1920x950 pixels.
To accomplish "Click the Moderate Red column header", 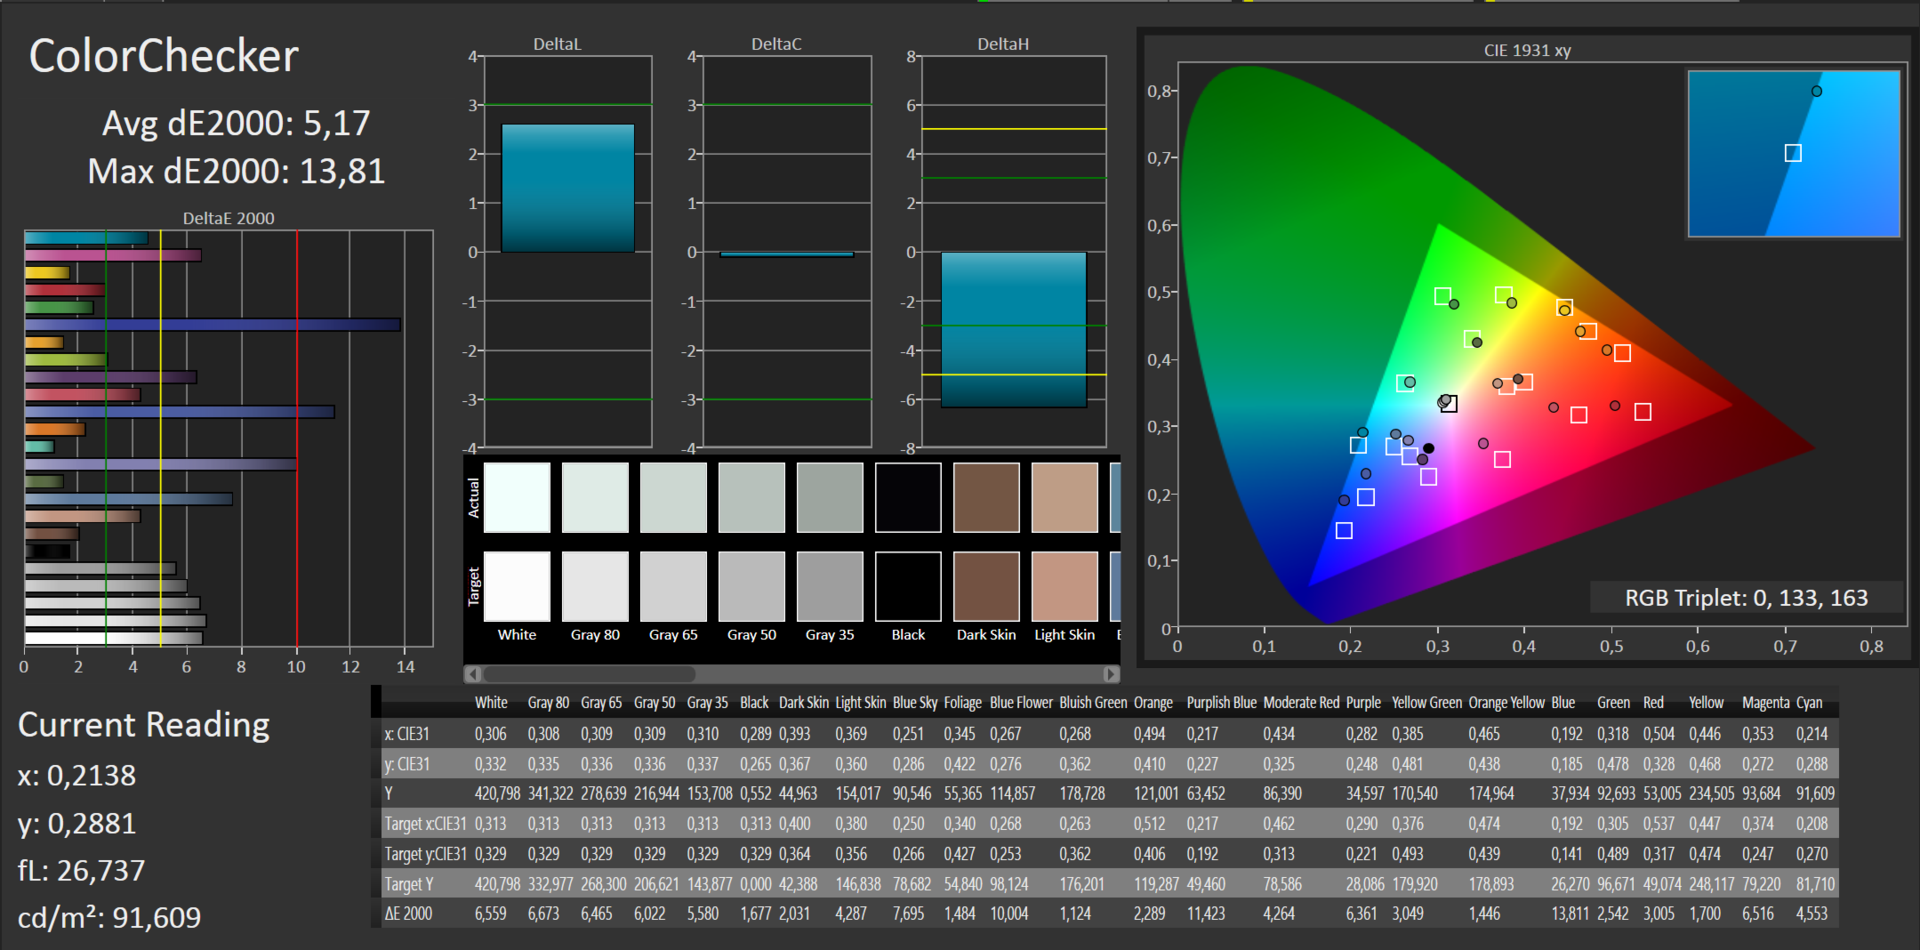I will (1301, 703).
